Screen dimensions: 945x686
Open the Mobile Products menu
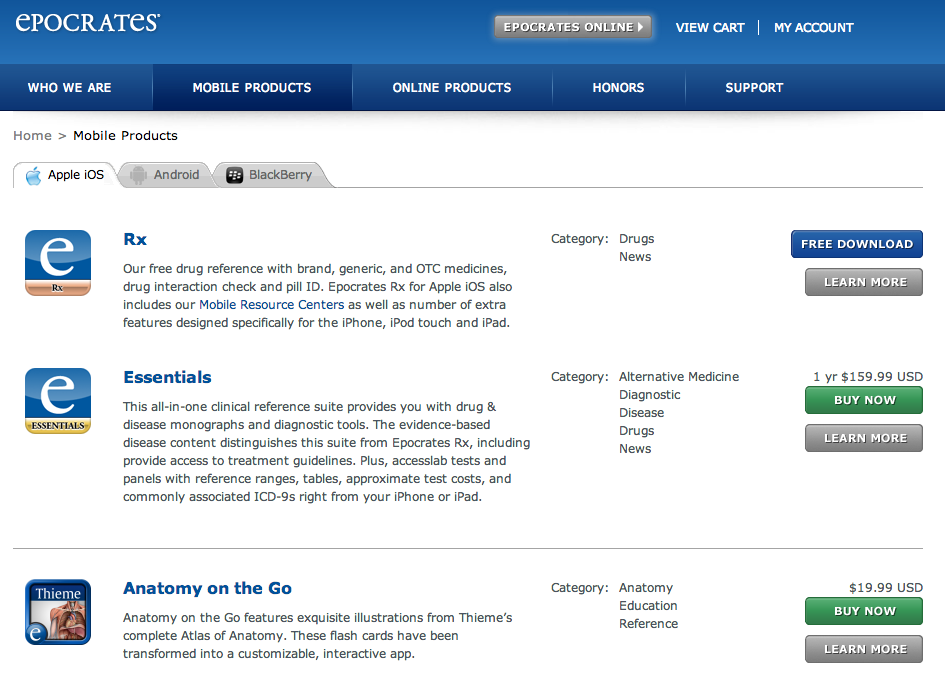252,87
